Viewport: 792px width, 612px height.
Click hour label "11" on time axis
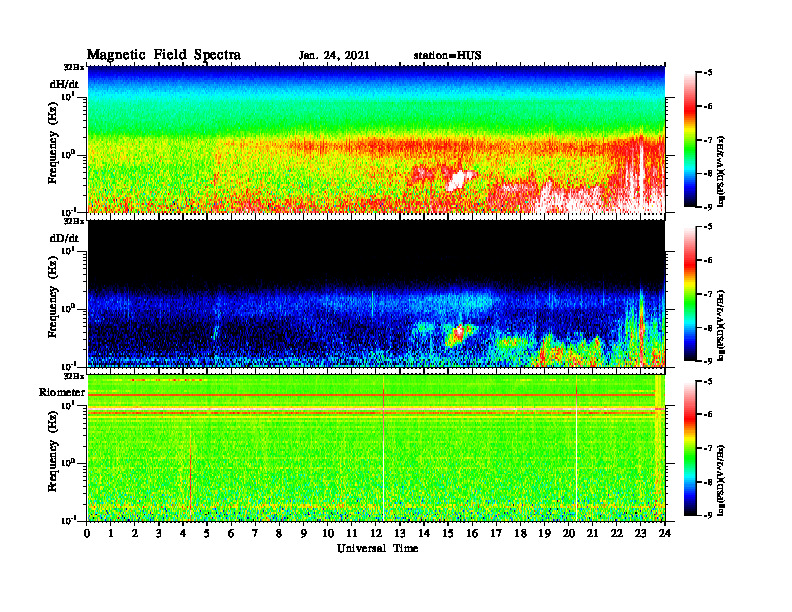coord(352,533)
